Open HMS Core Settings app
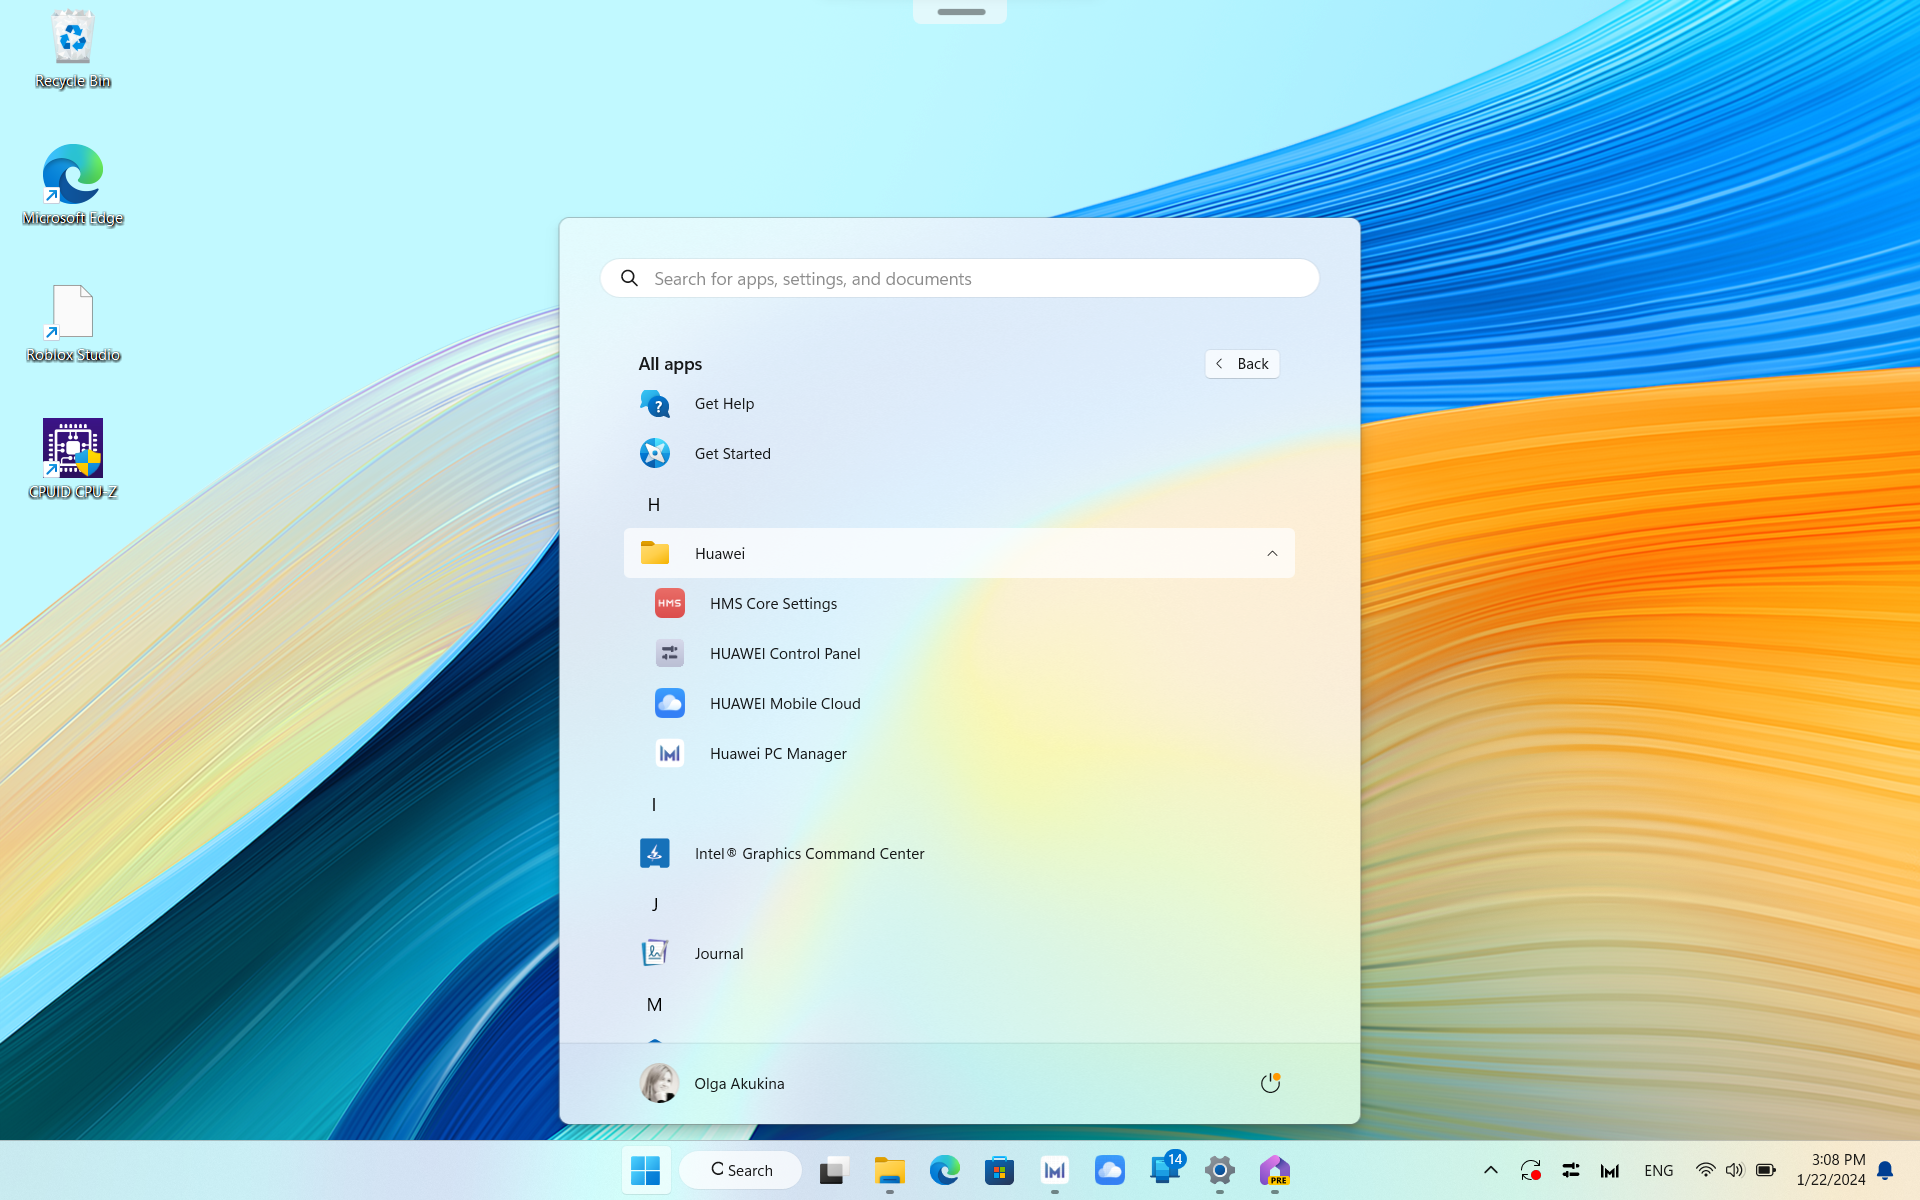This screenshot has width=1920, height=1200. 959,603
